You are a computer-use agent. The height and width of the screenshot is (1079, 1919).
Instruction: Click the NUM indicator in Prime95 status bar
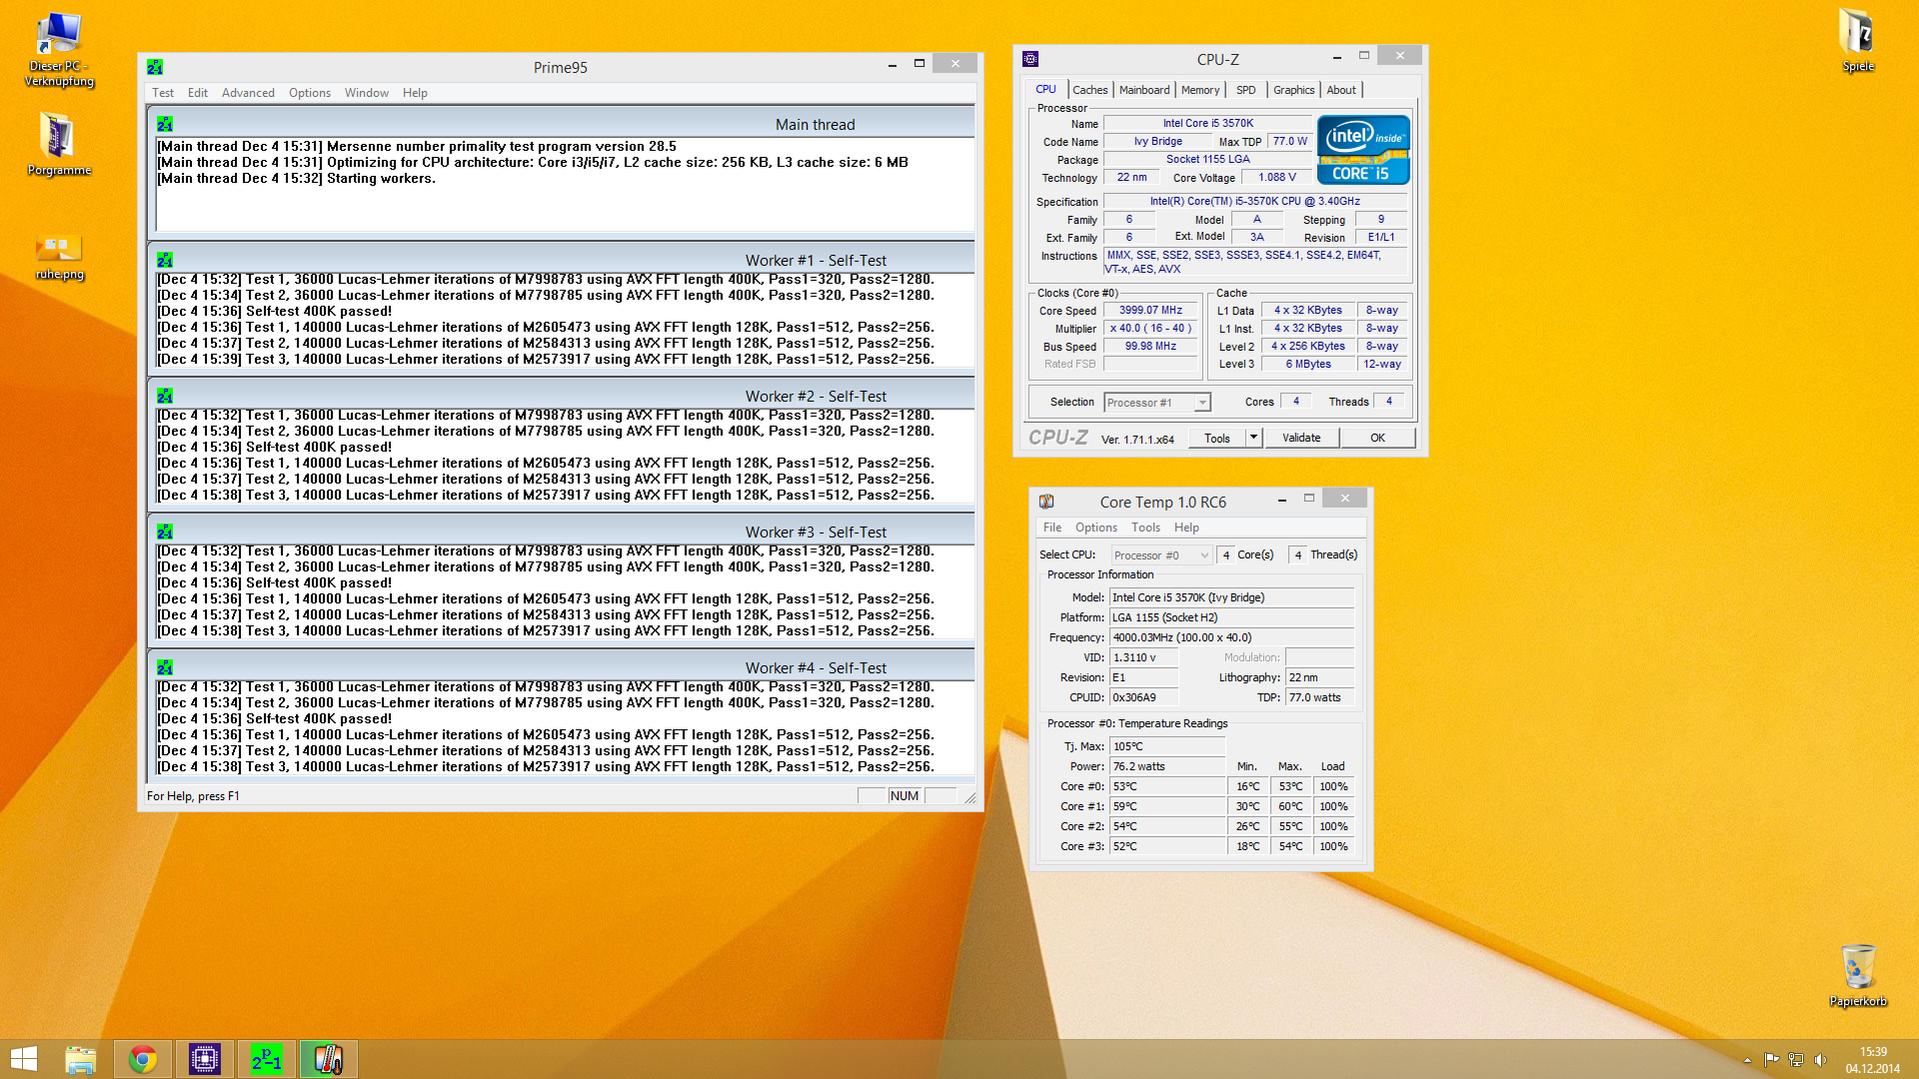(904, 796)
